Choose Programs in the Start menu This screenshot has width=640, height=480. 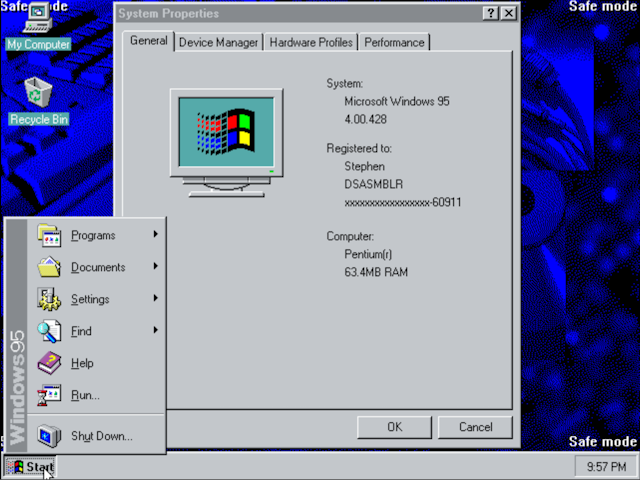tap(96, 236)
